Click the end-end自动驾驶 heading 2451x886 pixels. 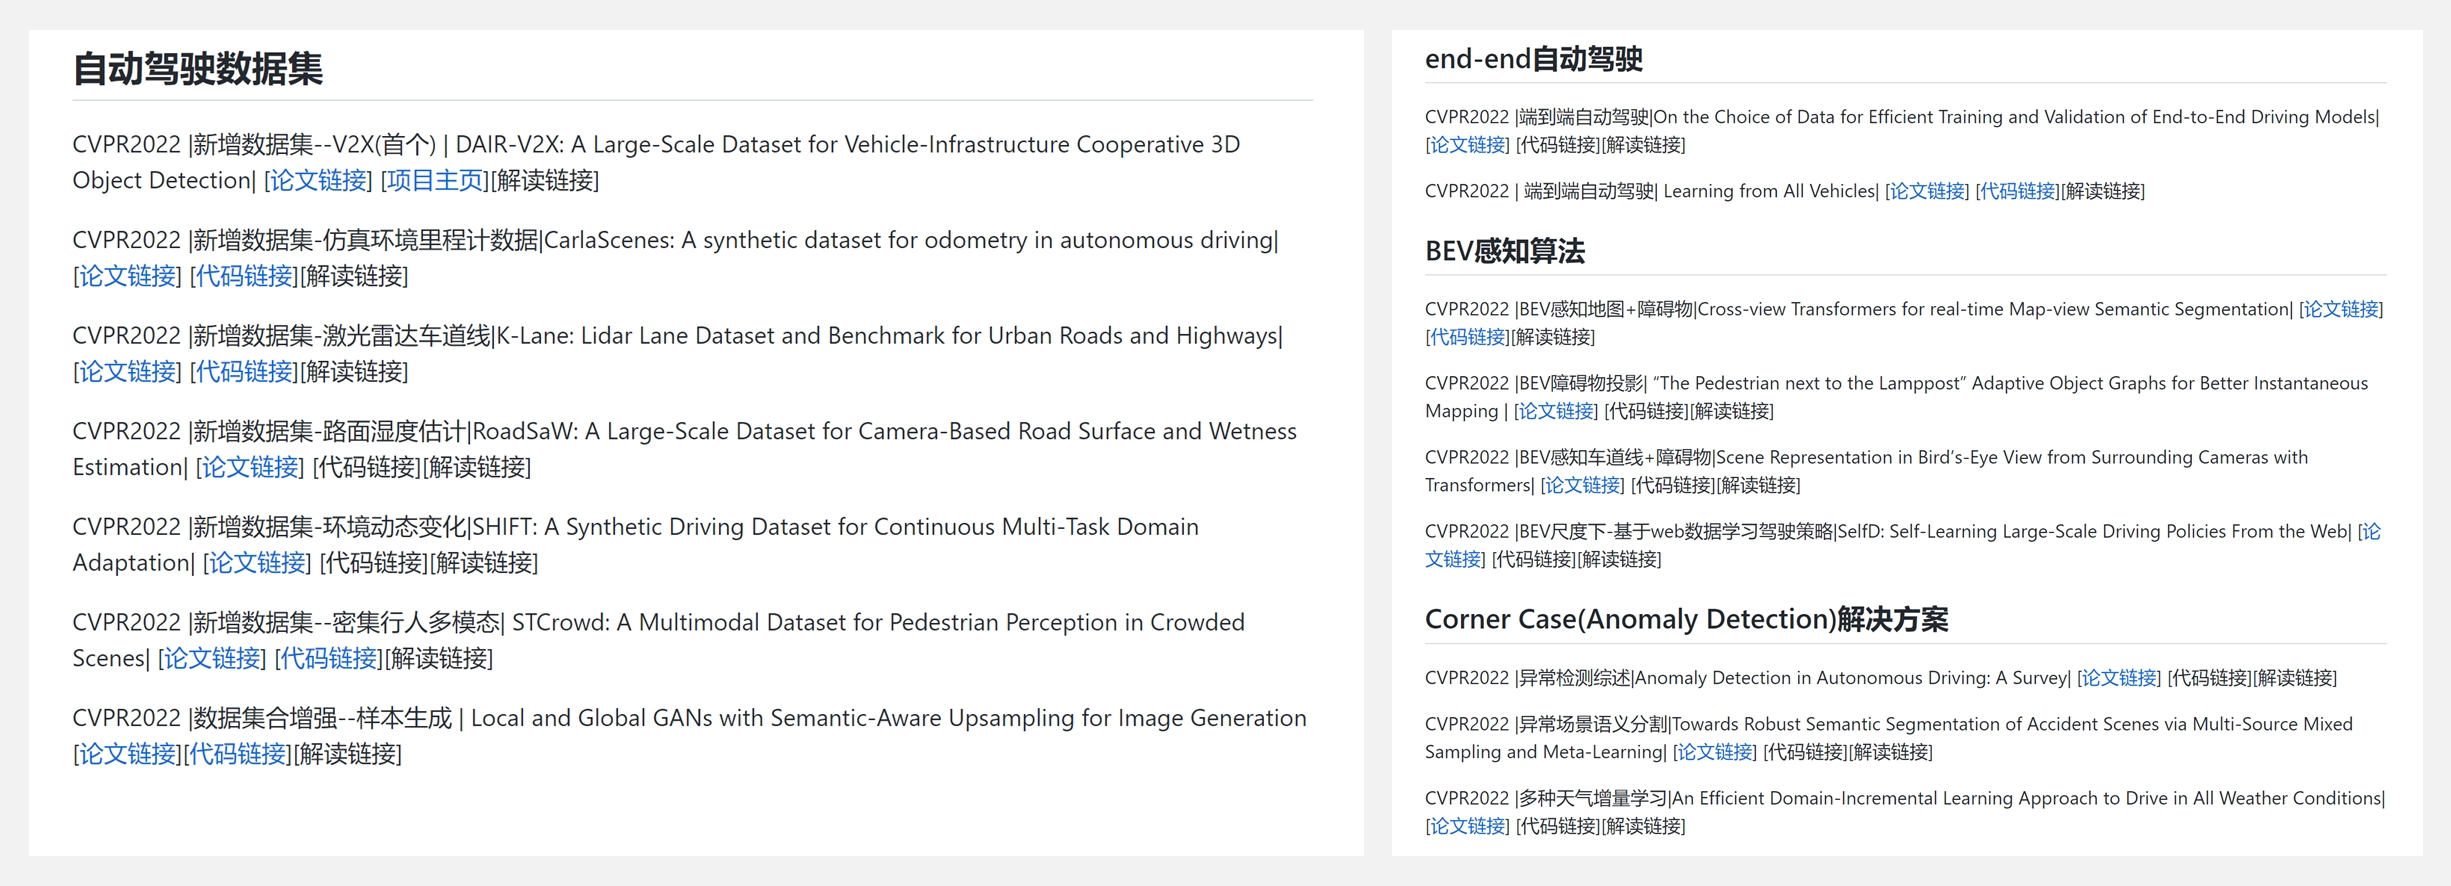1533,59
